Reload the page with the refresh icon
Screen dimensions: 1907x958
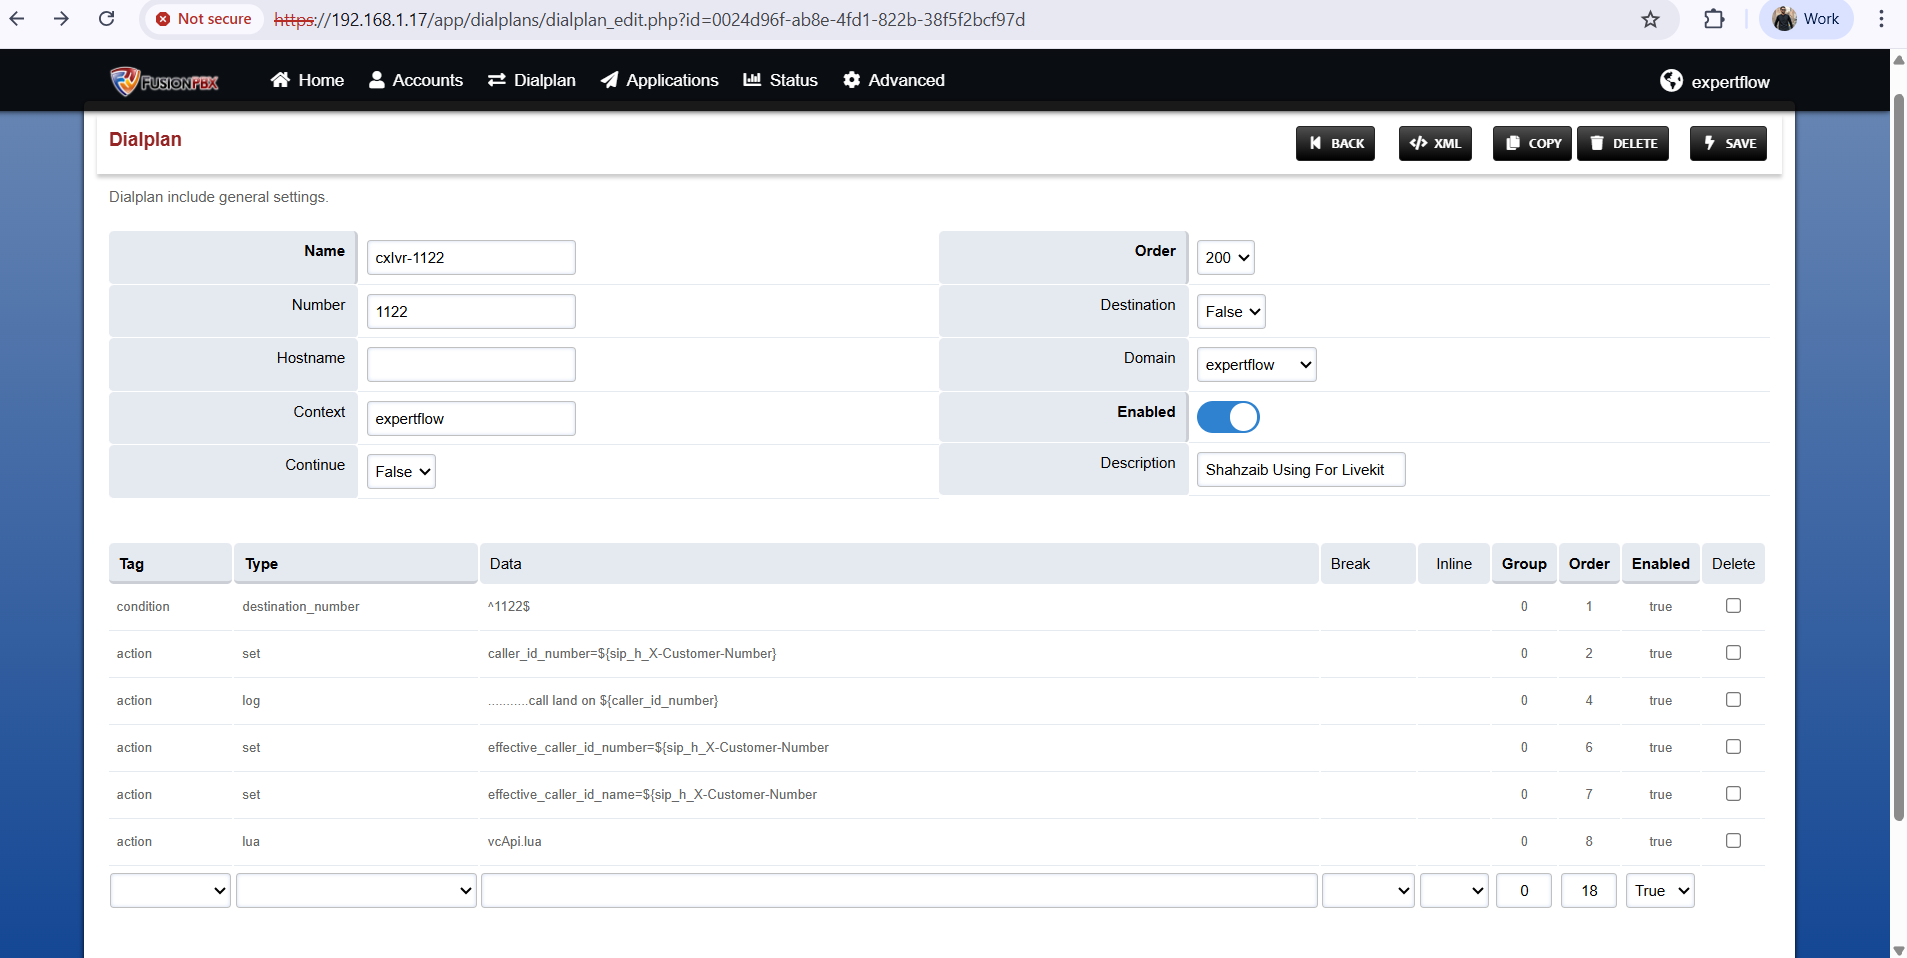click(106, 19)
